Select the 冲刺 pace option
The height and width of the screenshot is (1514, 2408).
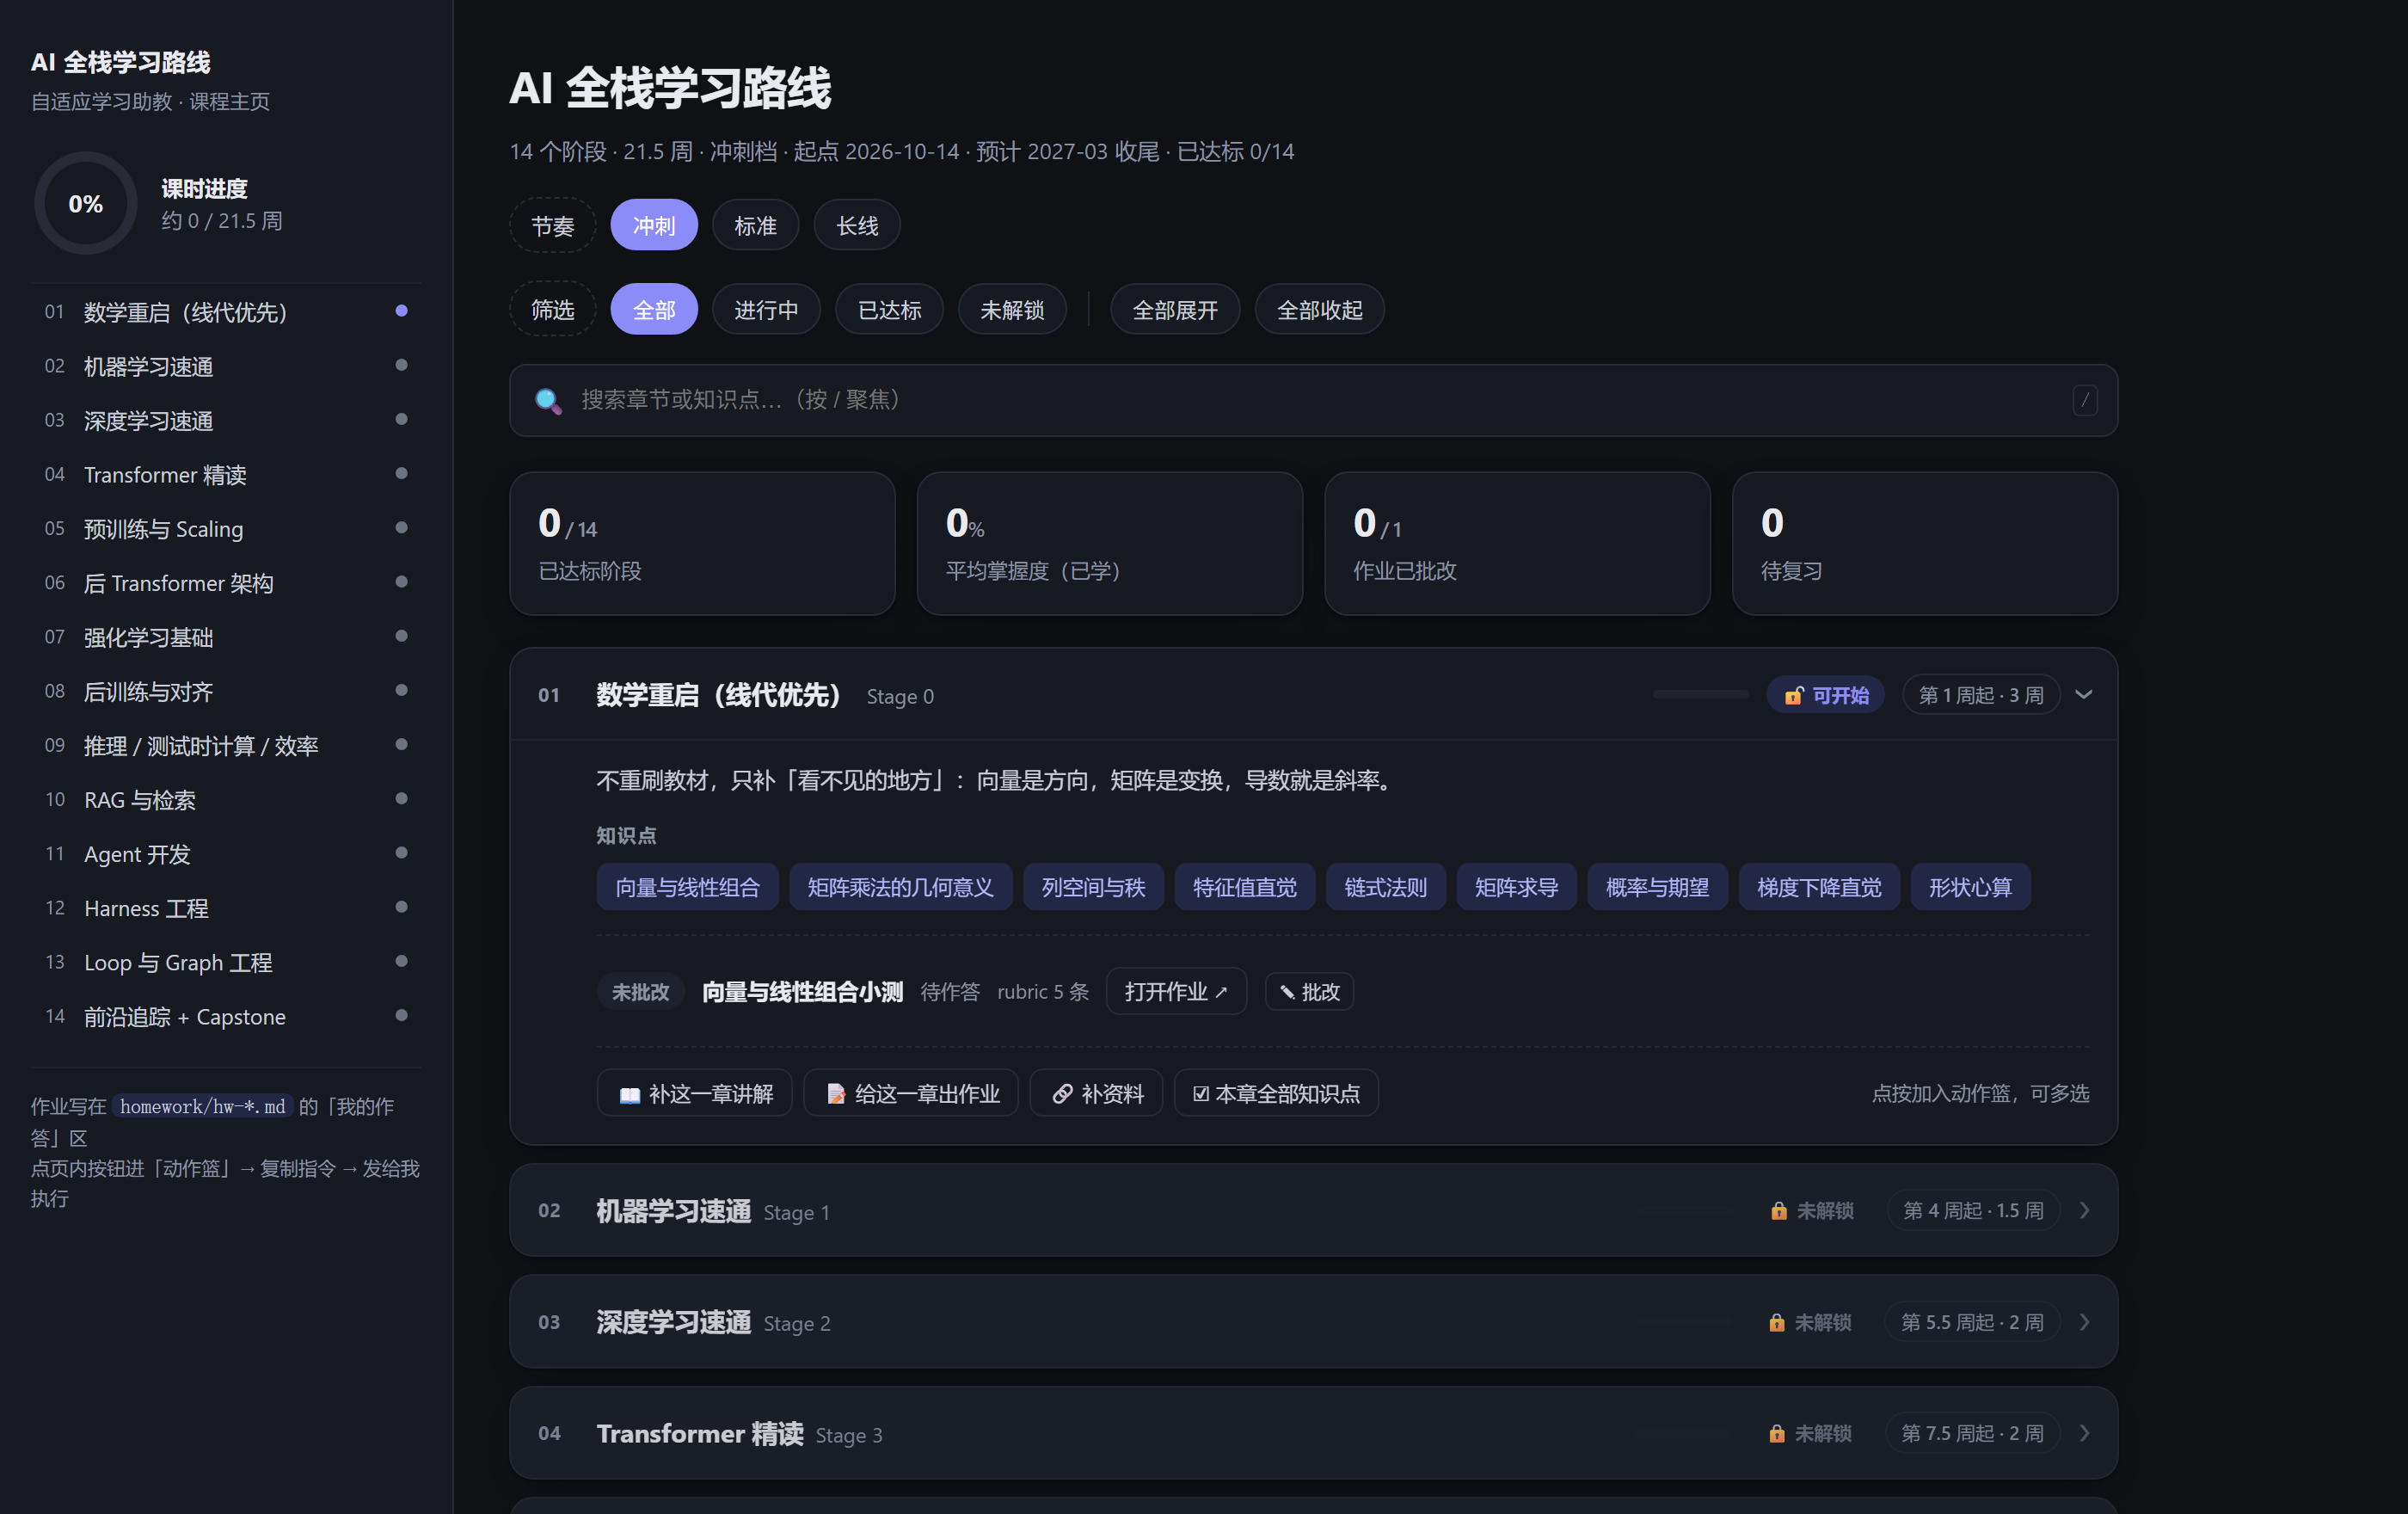pyautogui.click(x=654, y=226)
